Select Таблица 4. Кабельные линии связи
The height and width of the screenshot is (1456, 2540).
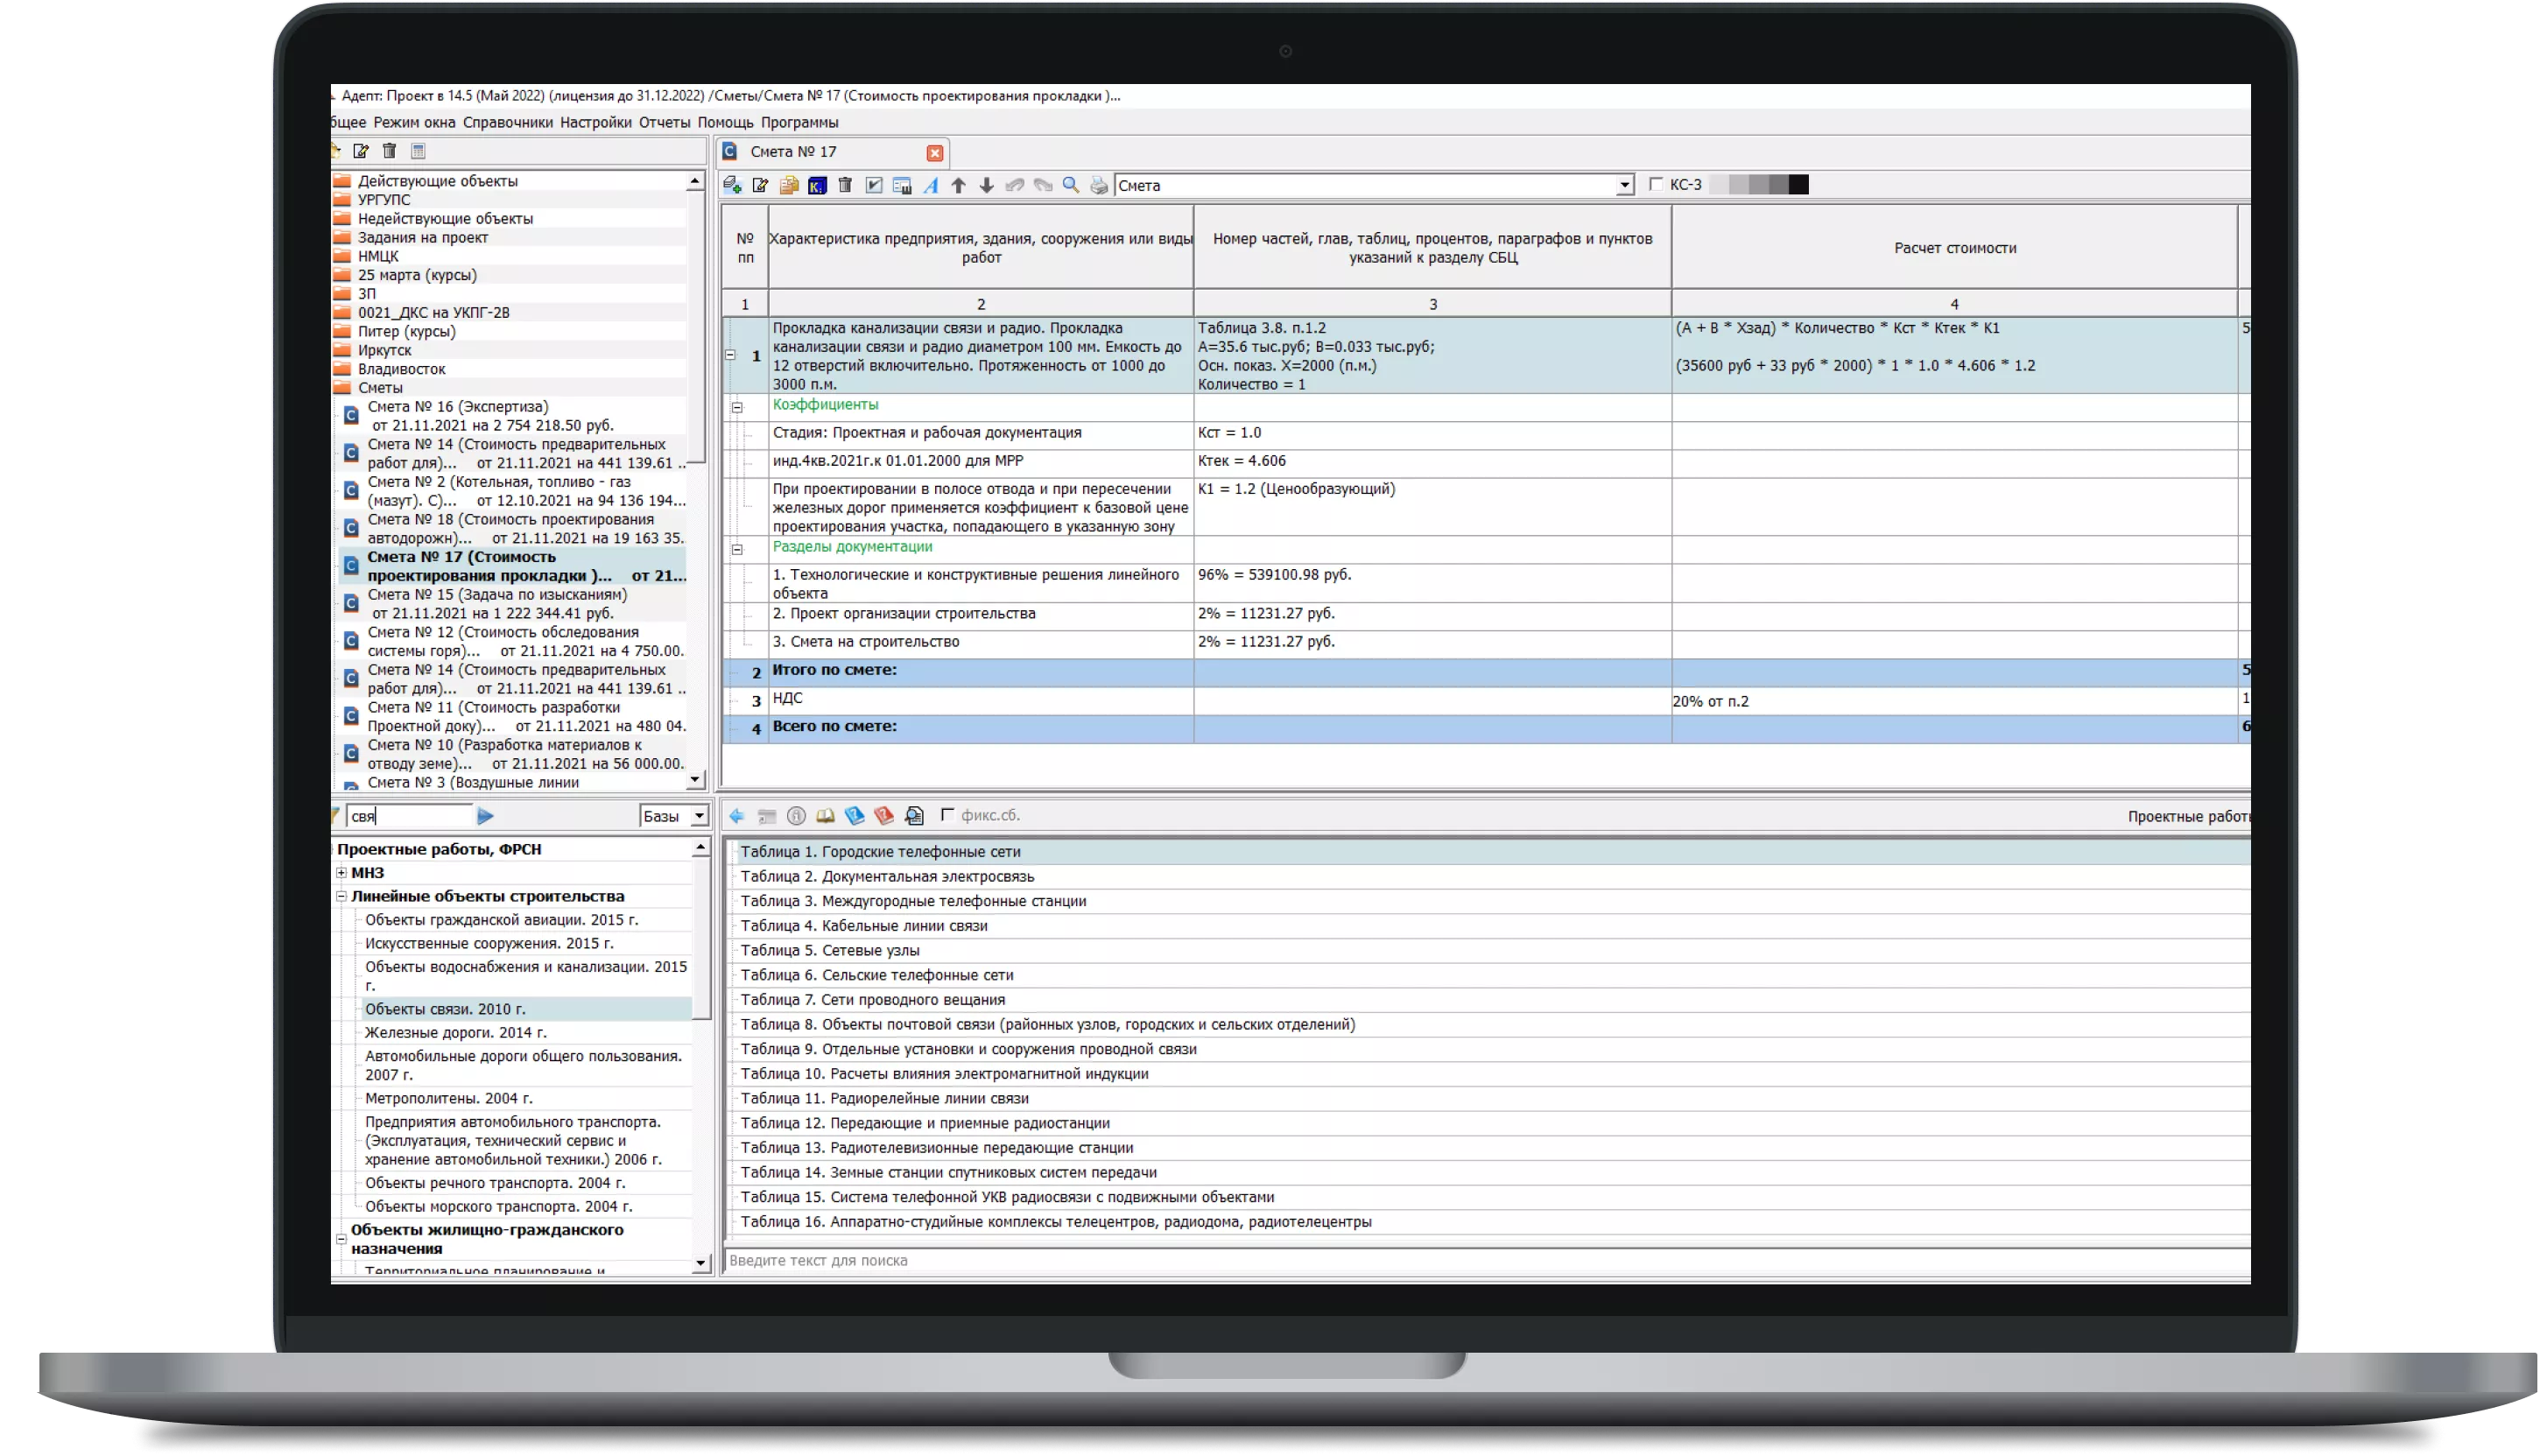tap(864, 926)
